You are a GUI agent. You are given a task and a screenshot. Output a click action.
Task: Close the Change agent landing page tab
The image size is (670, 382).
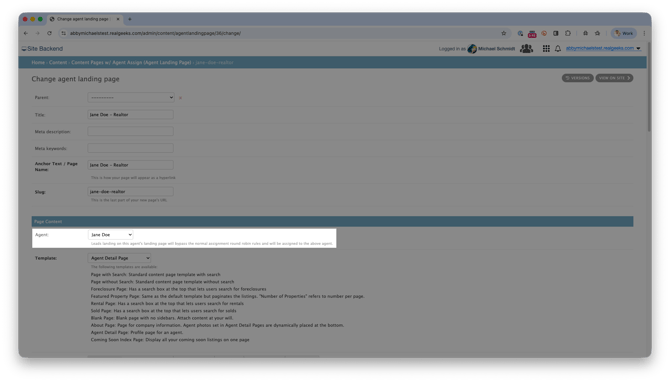[118, 19]
